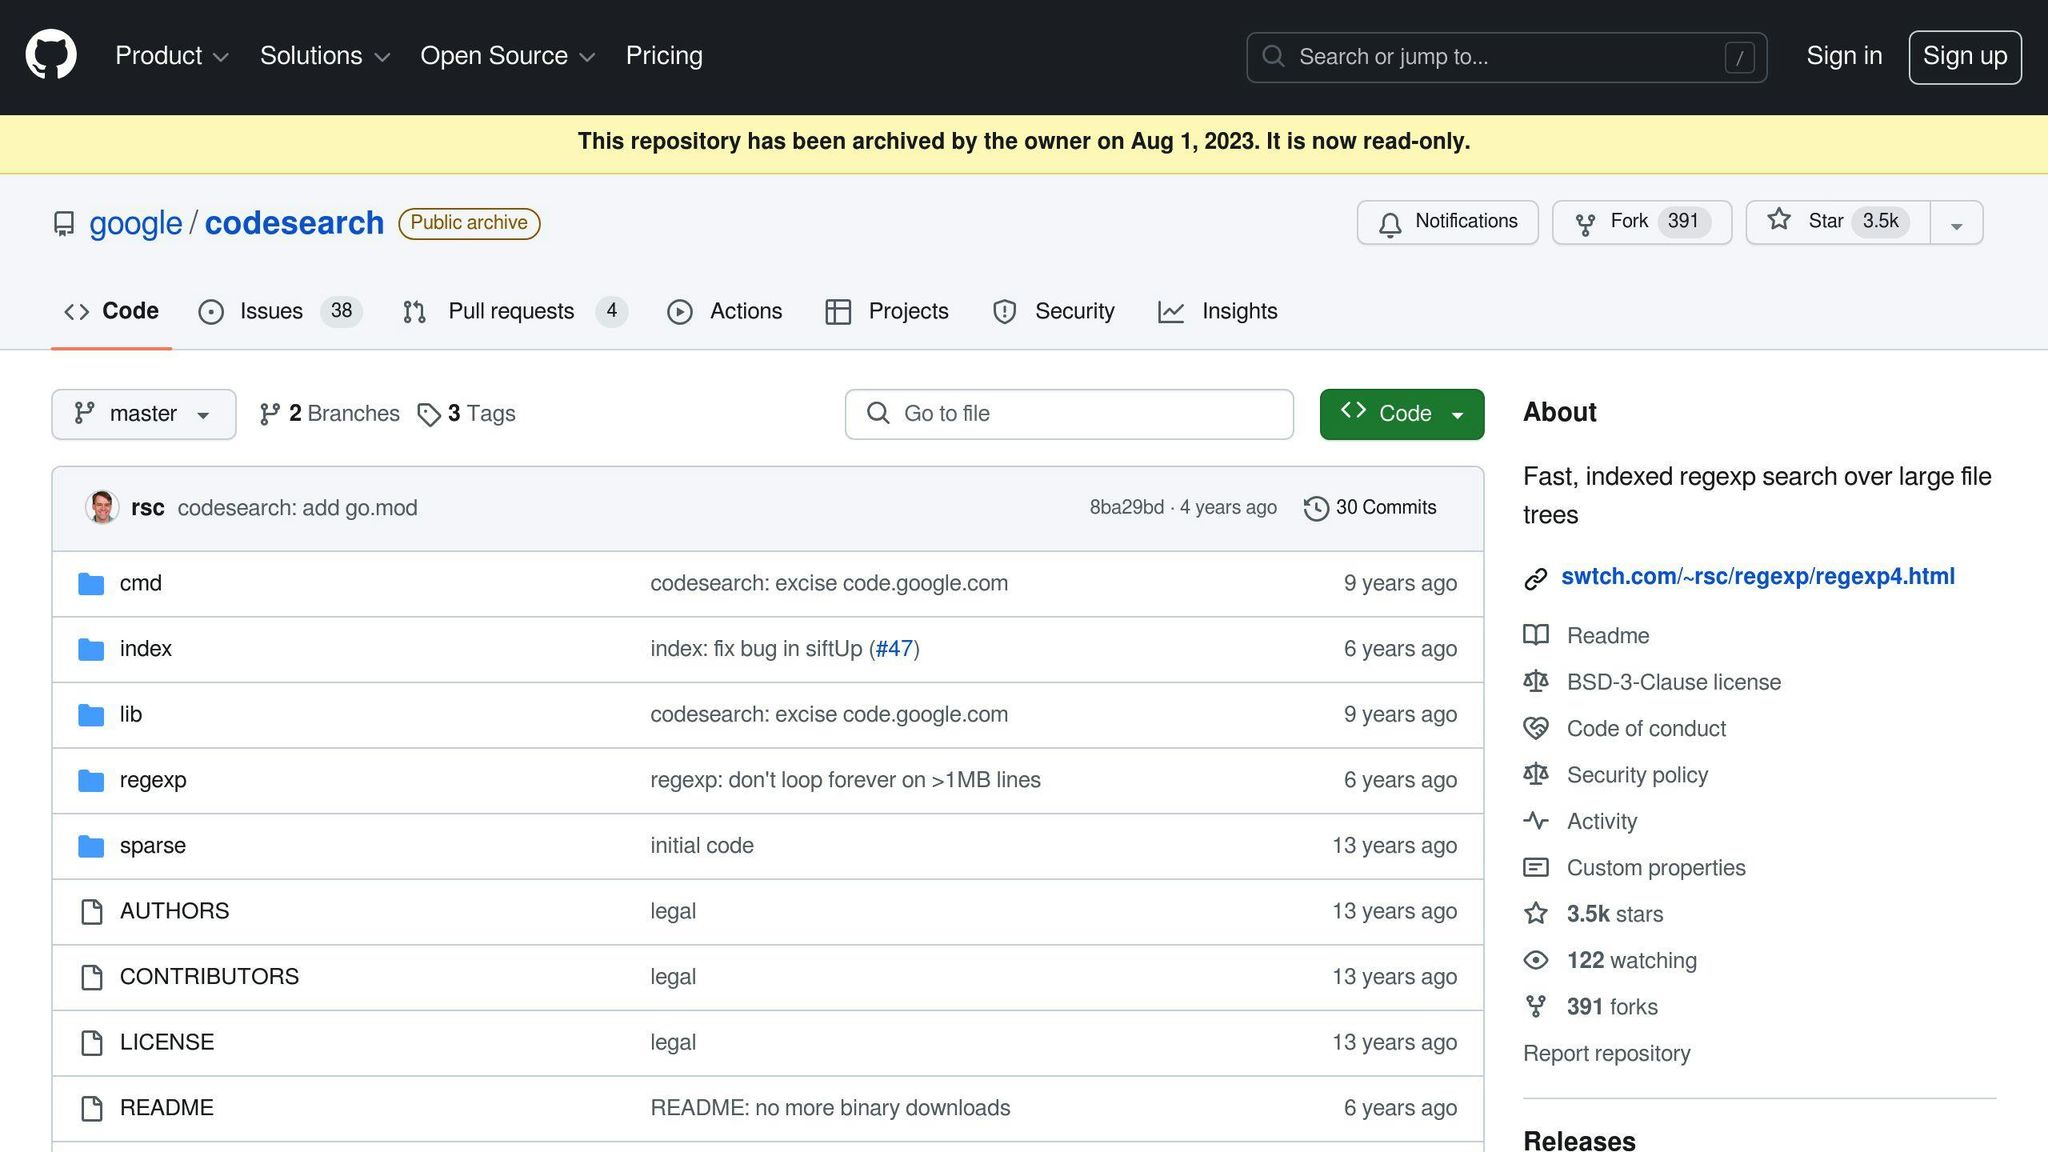Open the Pricing menu item

click(x=664, y=56)
